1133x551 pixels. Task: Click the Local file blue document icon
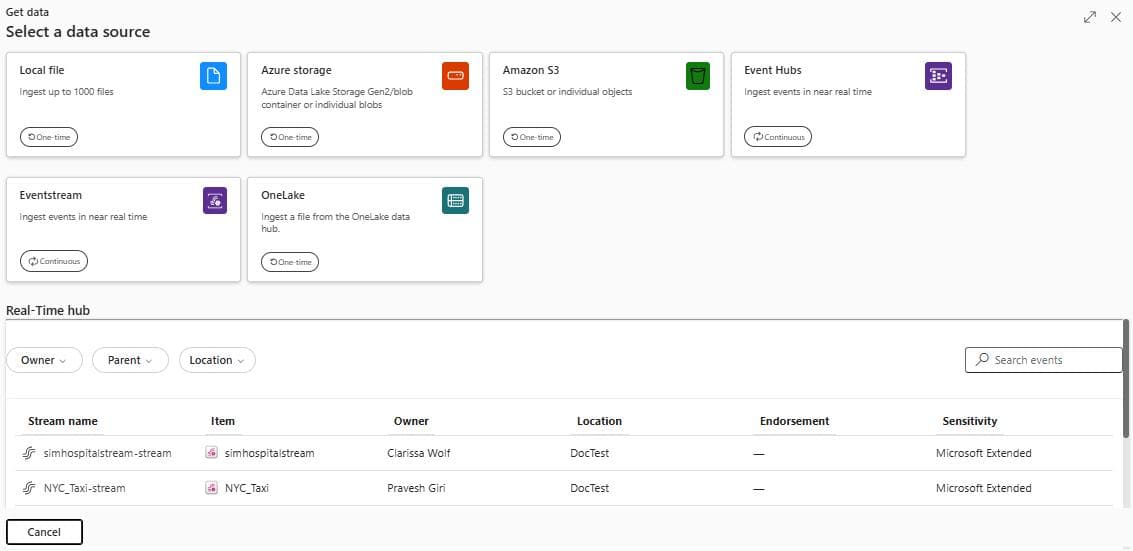click(x=213, y=76)
